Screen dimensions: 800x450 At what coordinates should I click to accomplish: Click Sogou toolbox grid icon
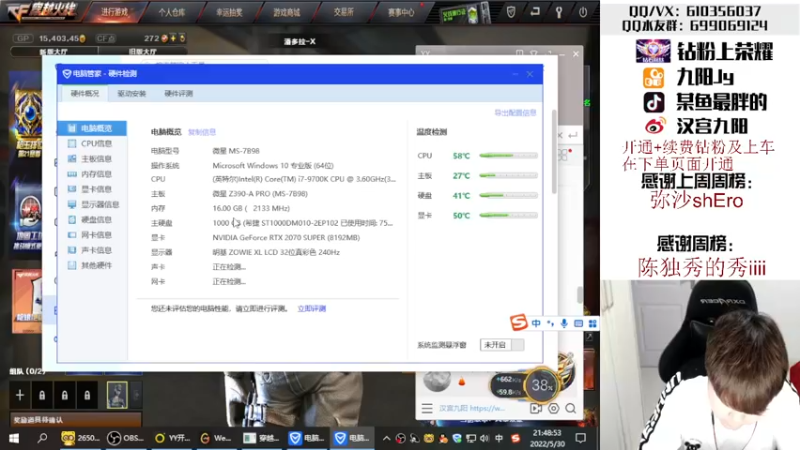[x=592, y=323]
